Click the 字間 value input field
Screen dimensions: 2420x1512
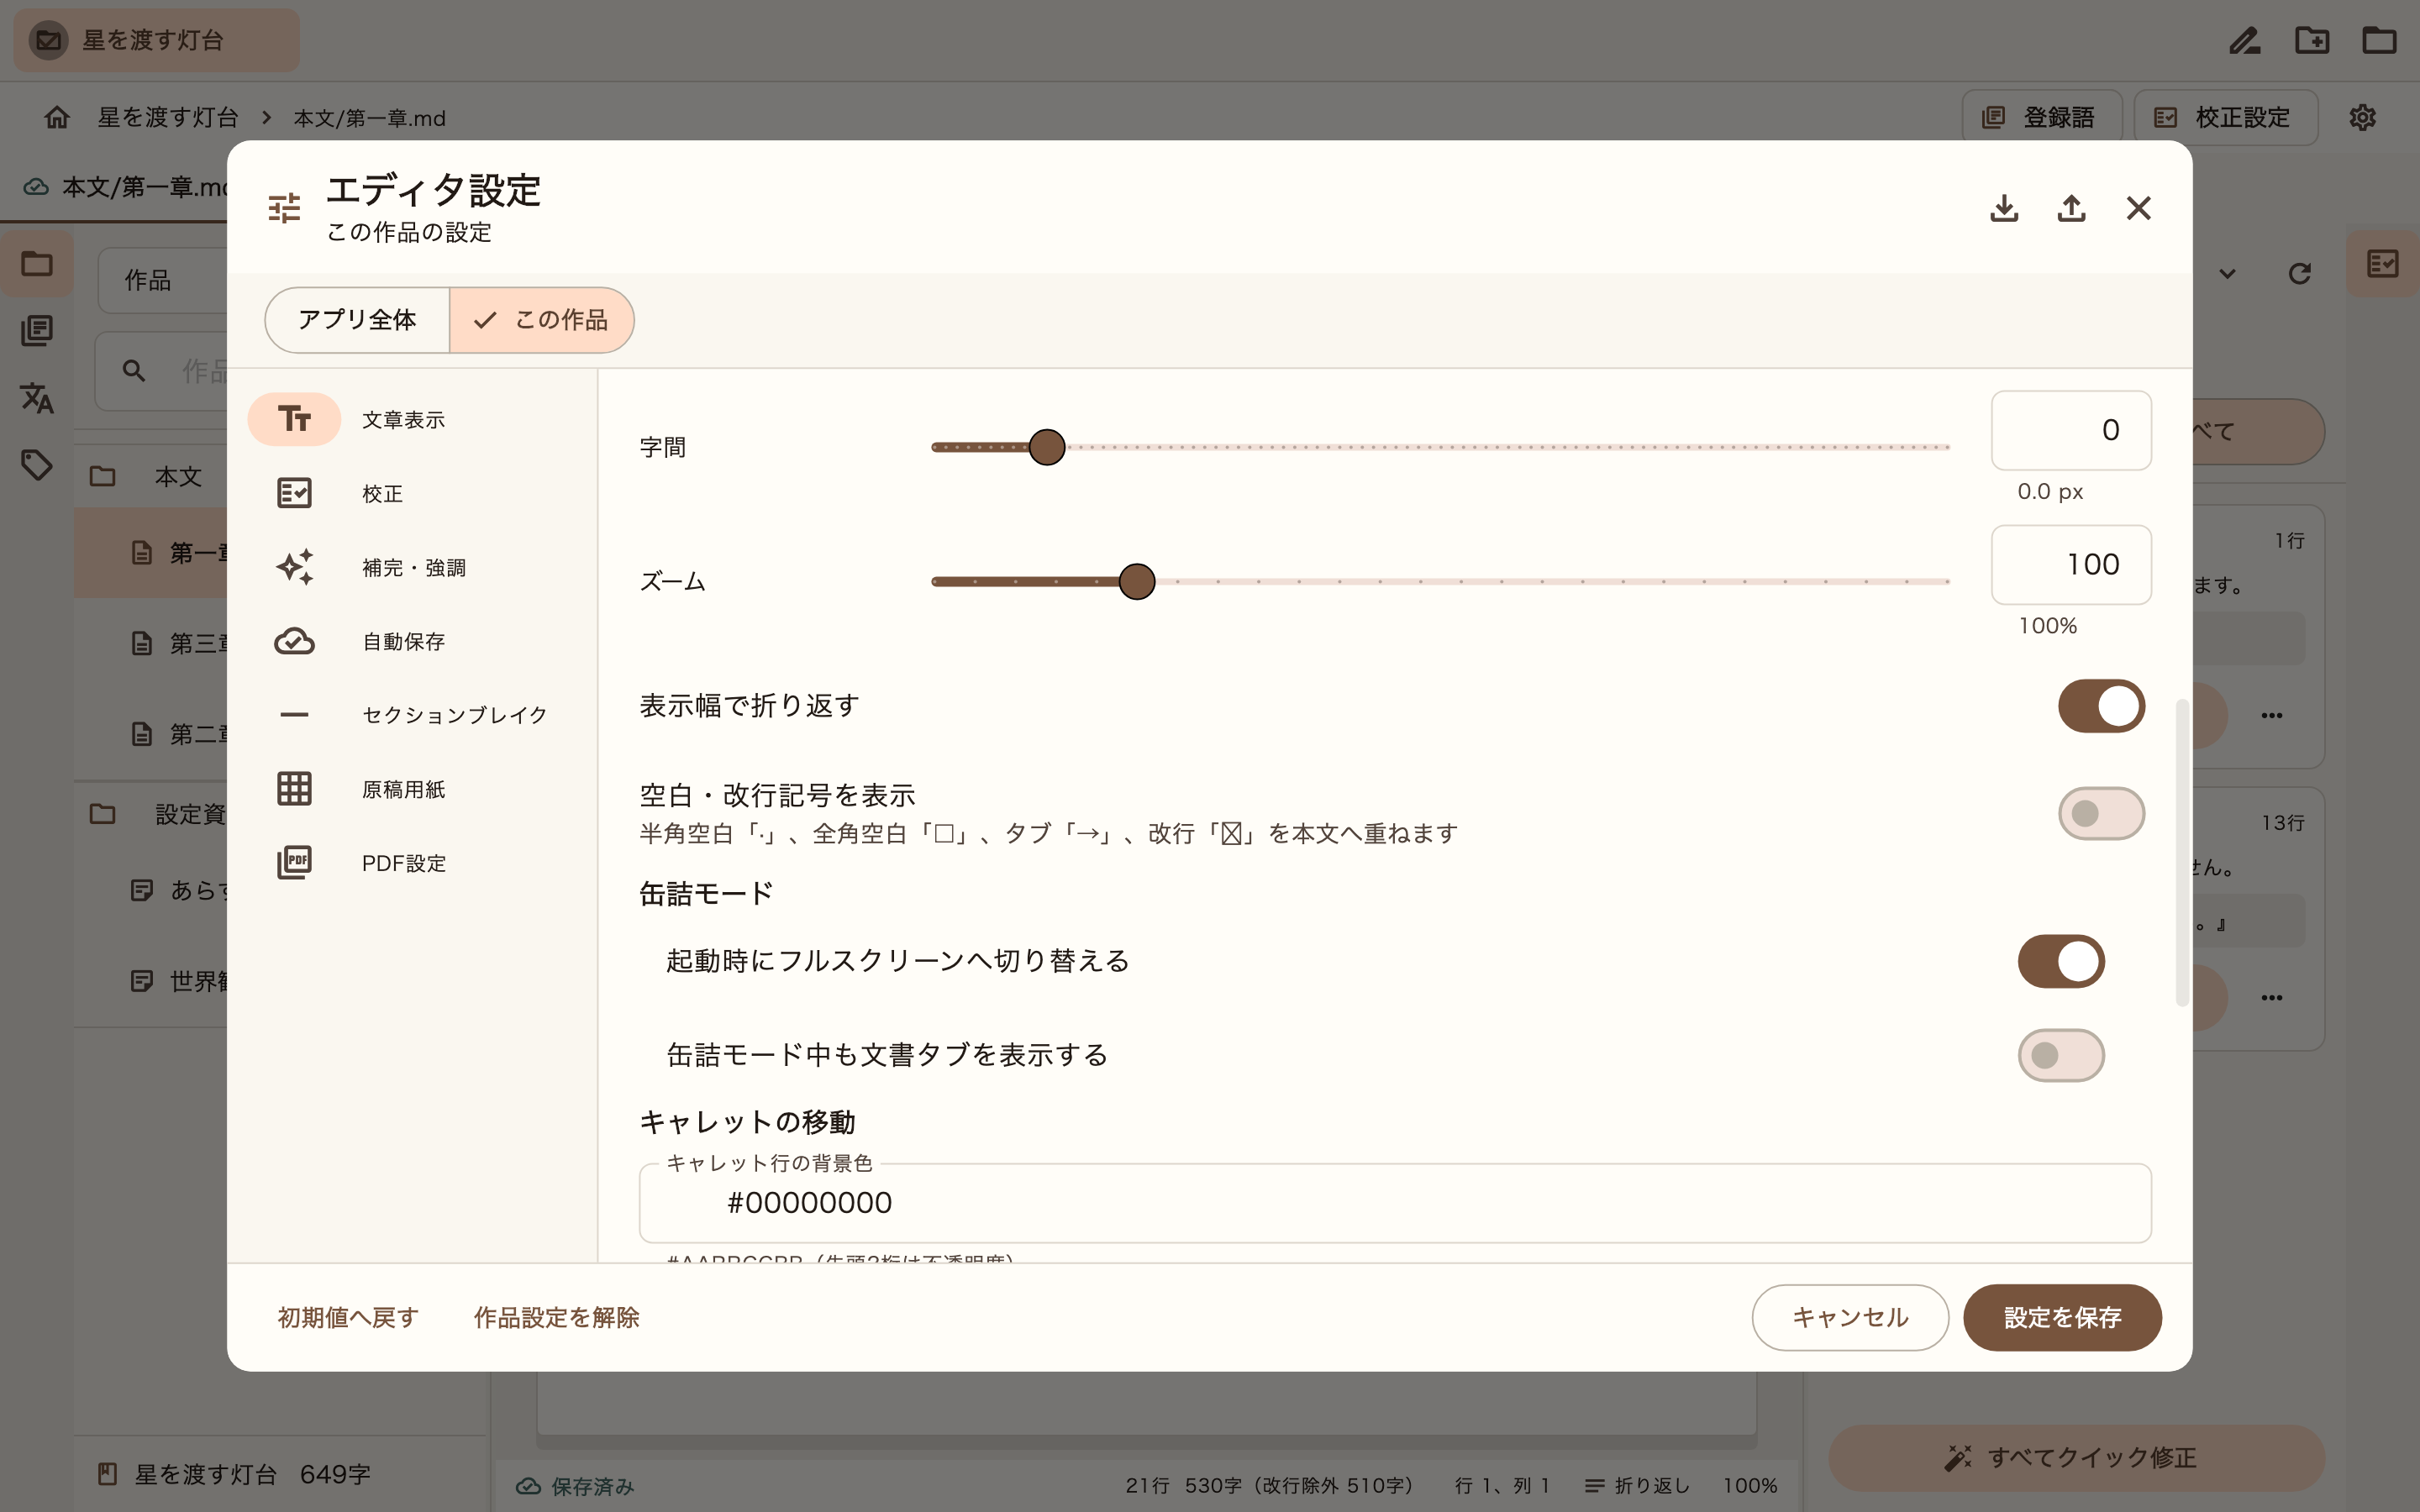pyautogui.click(x=2071, y=430)
